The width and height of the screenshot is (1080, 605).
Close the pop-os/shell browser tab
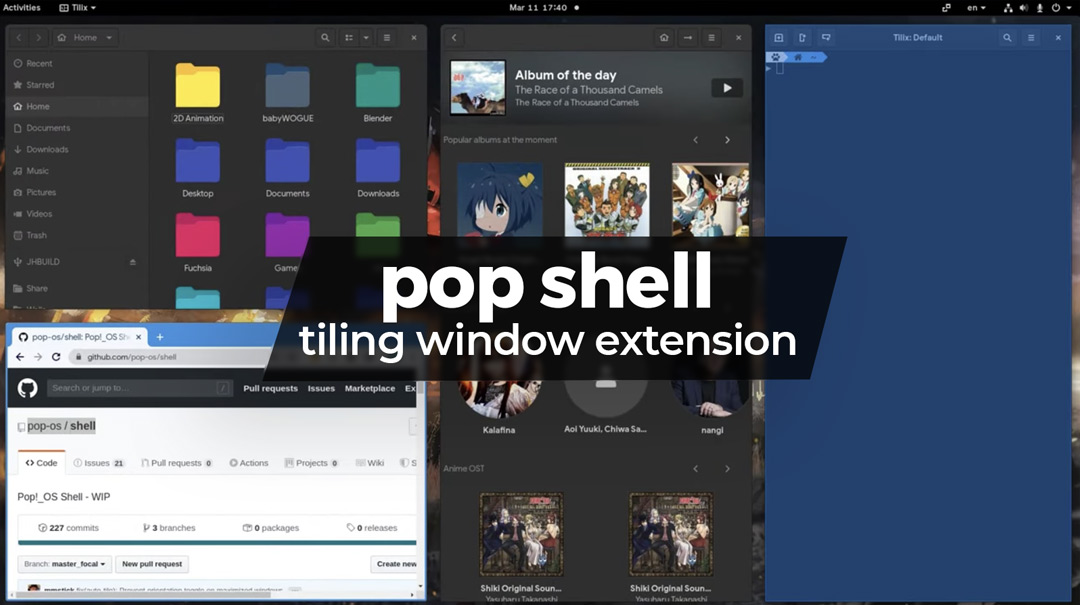tap(138, 337)
